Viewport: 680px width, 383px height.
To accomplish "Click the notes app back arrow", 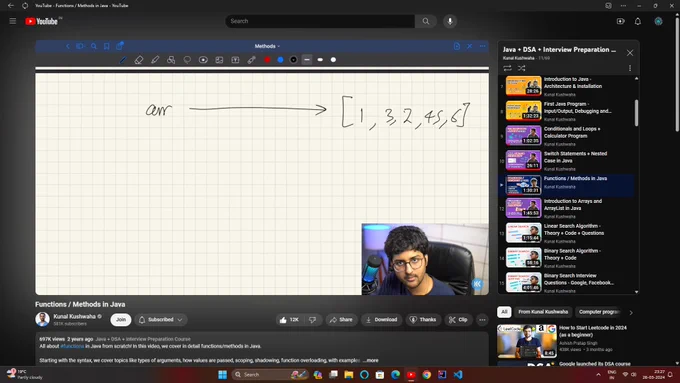I will [68, 46].
